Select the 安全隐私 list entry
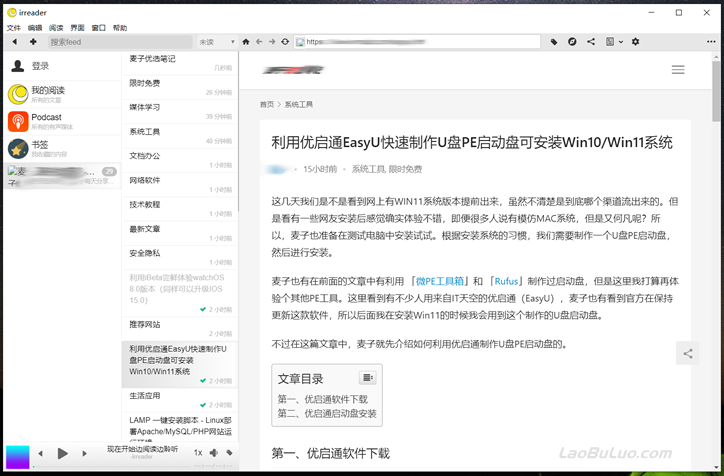This screenshot has width=724, height=476. 180,257
